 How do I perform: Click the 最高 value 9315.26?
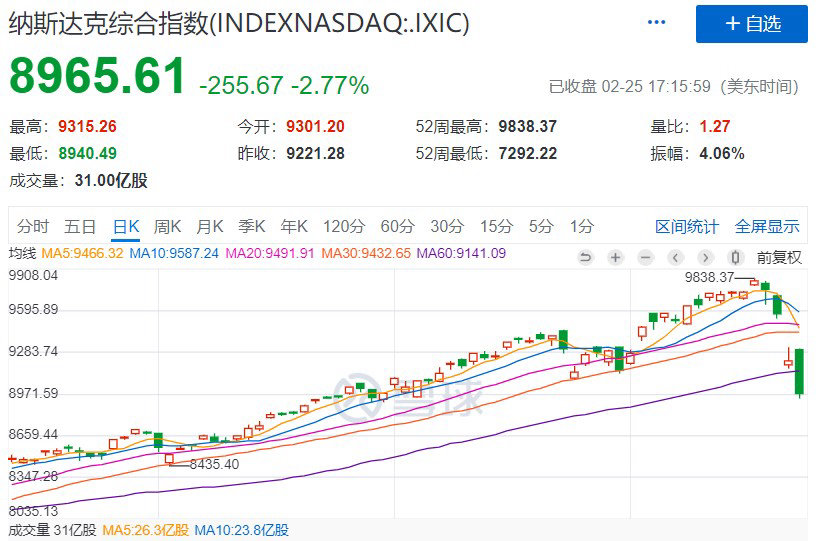87,126
